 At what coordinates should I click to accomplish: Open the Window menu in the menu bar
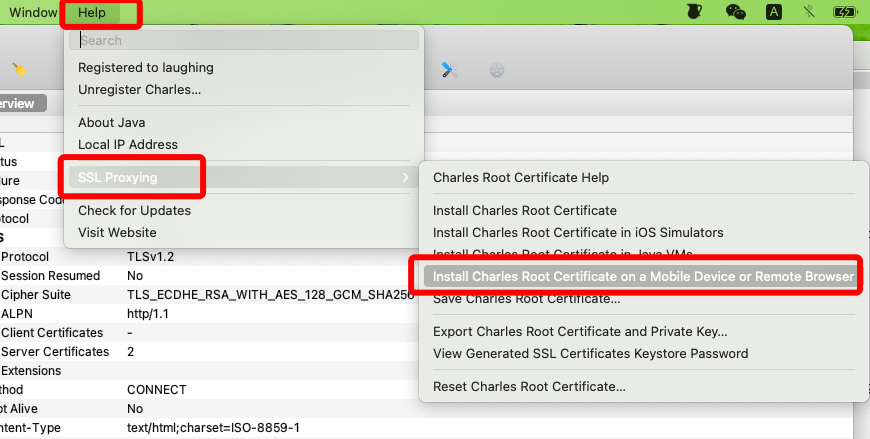click(x=33, y=12)
